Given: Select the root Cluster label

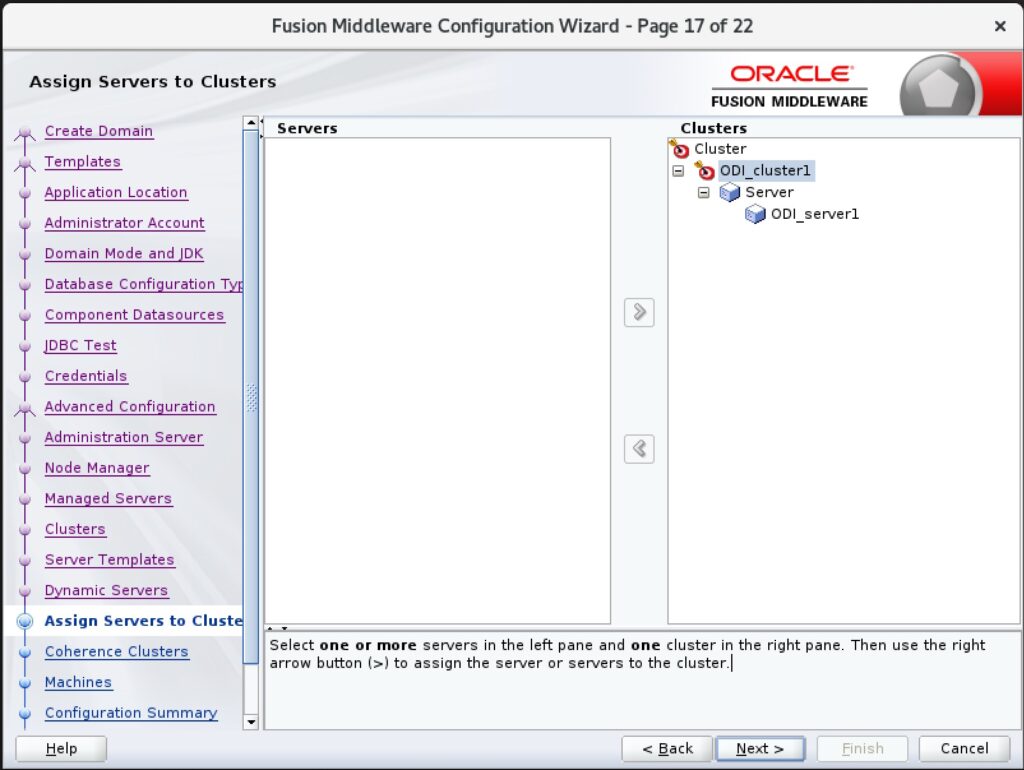Looking at the screenshot, I should (720, 149).
